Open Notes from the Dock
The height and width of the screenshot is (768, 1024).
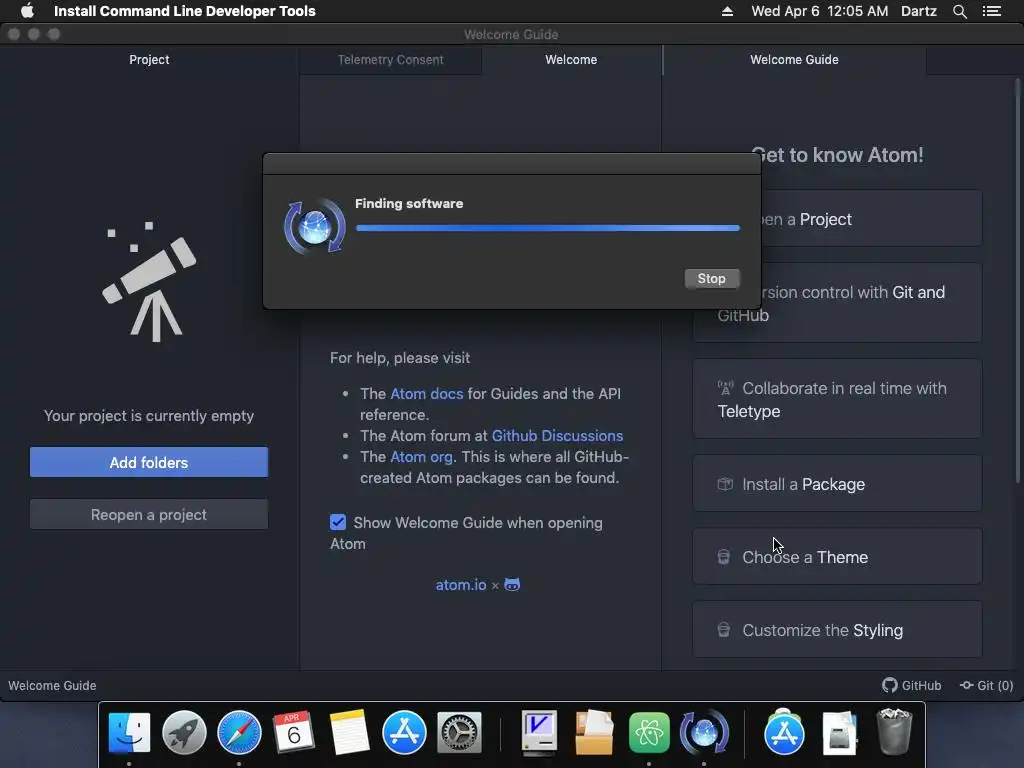coord(349,732)
